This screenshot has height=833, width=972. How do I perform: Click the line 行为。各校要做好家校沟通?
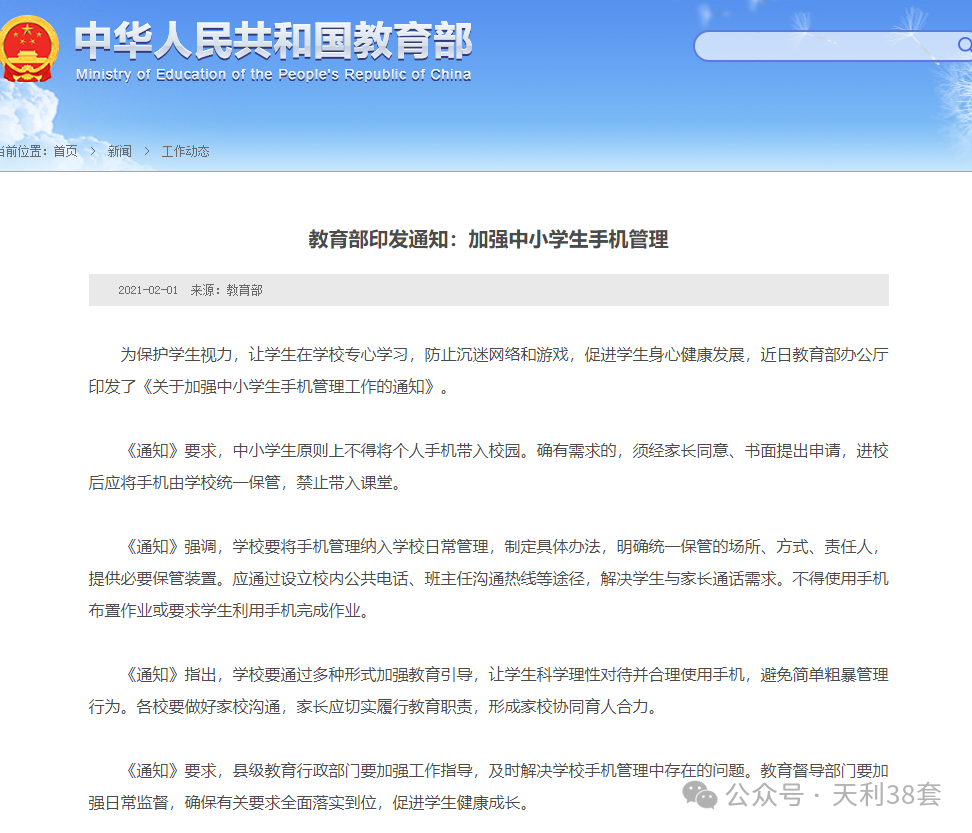pyautogui.click(x=374, y=707)
